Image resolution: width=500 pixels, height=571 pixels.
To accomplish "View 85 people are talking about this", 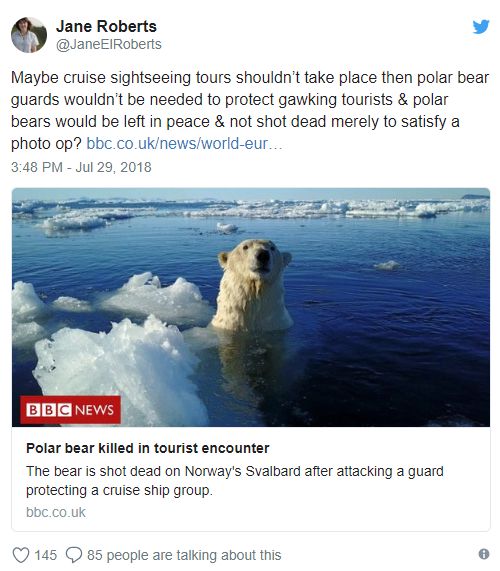I will click(x=184, y=555).
